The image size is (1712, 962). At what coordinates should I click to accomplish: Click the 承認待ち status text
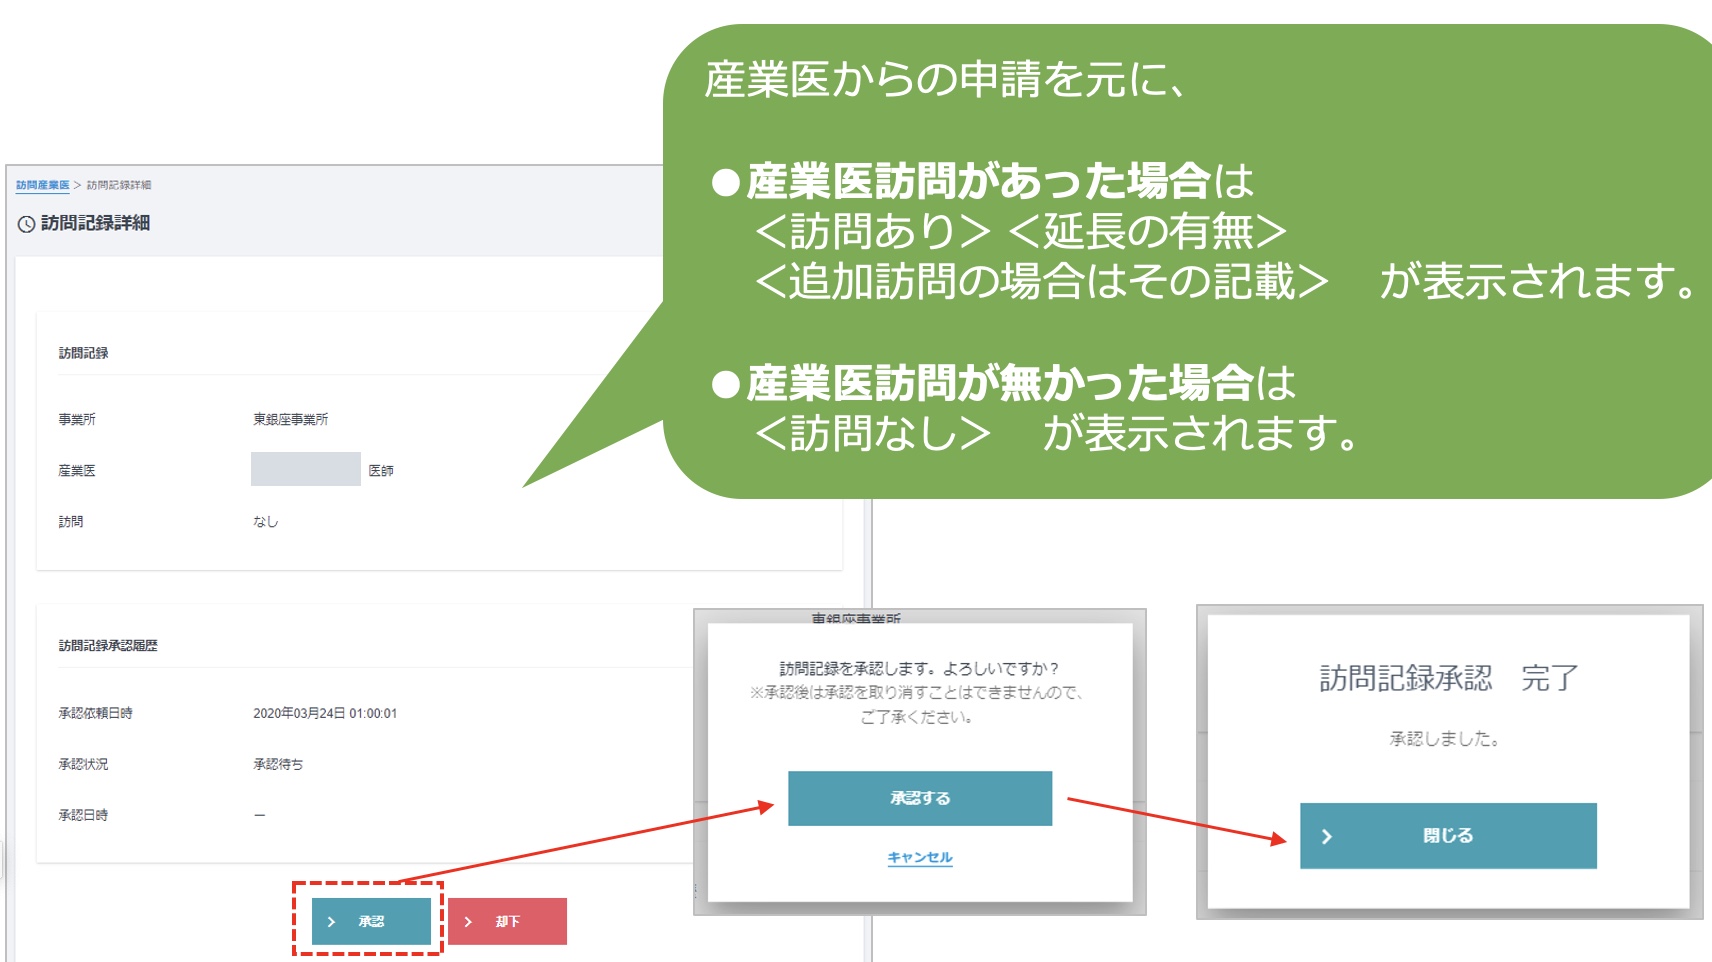coord(278,764)
